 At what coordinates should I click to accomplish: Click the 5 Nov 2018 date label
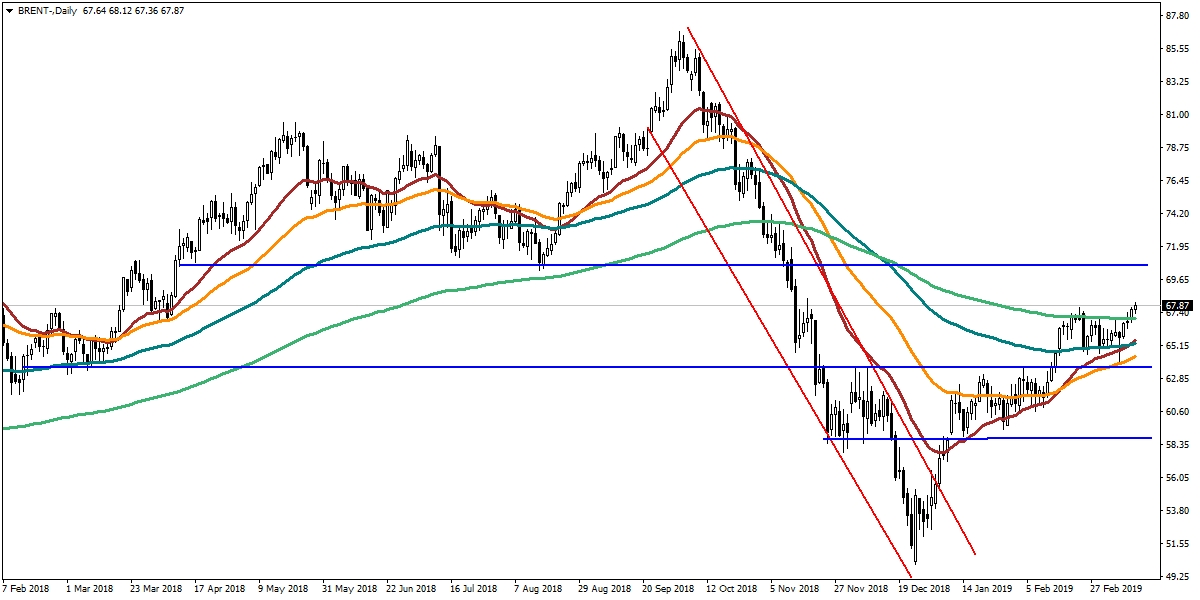(797, 590)
